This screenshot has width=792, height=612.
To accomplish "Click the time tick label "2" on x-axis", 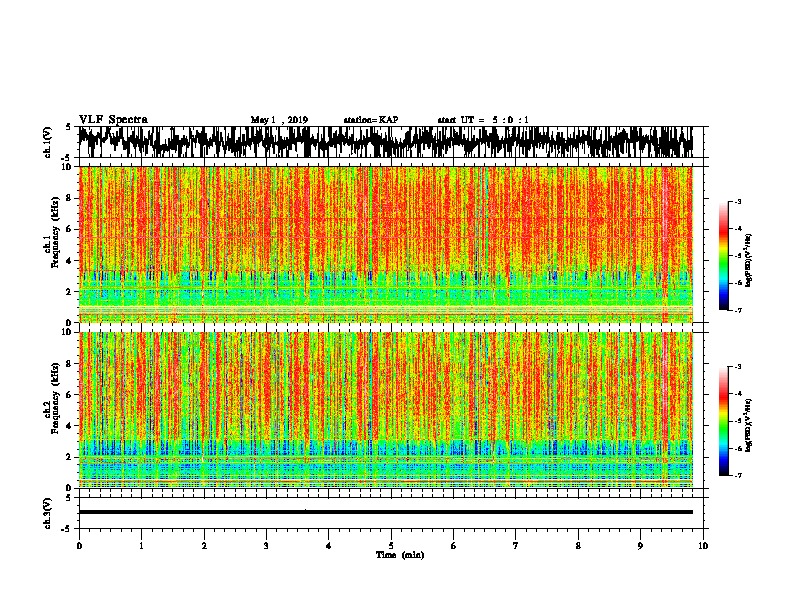I will pos(204,546).
